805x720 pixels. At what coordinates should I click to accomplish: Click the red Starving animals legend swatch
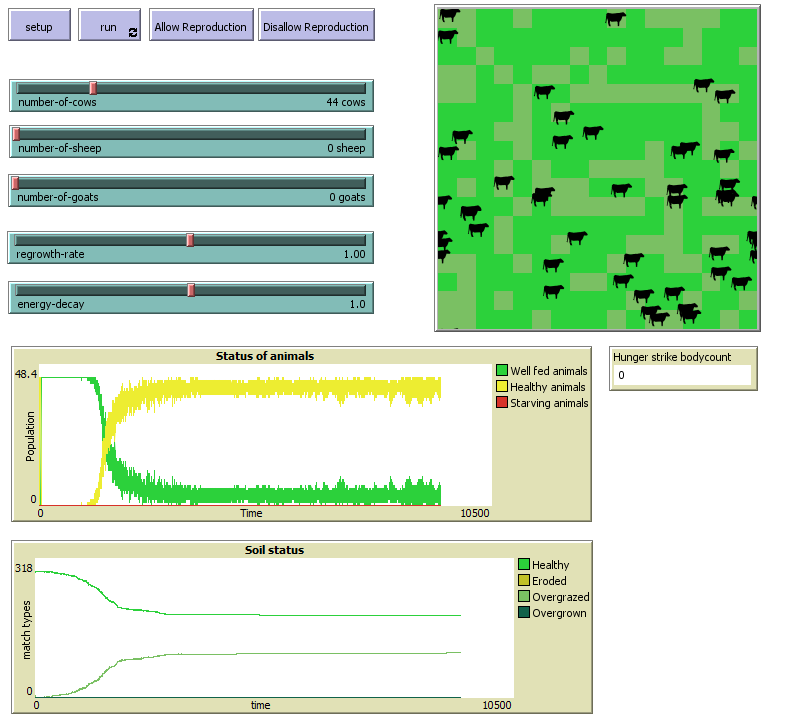(502, 403)
